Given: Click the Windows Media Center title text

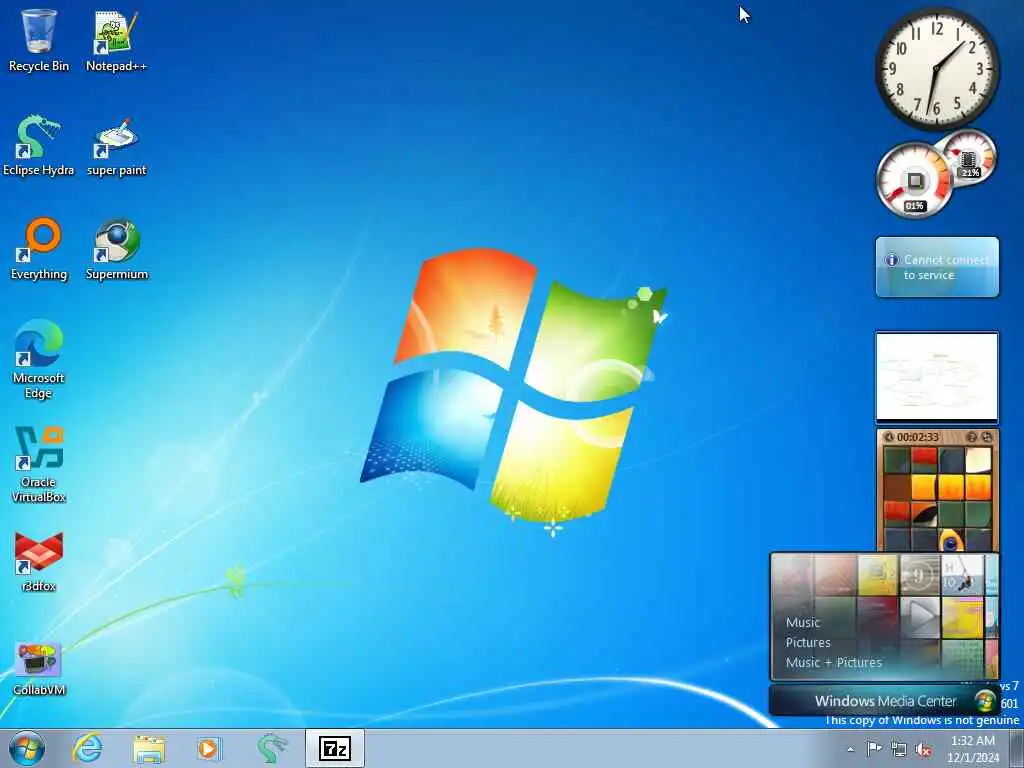Looking at the screenshot, I should click(886, 701).
